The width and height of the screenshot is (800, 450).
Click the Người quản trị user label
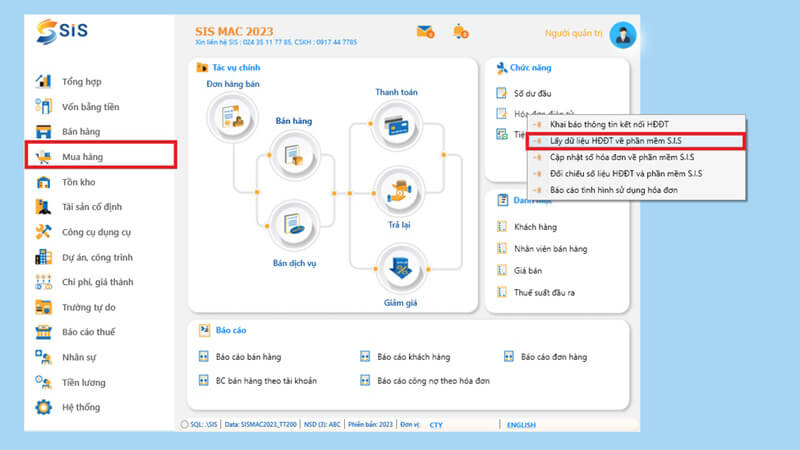coord(573,33)
